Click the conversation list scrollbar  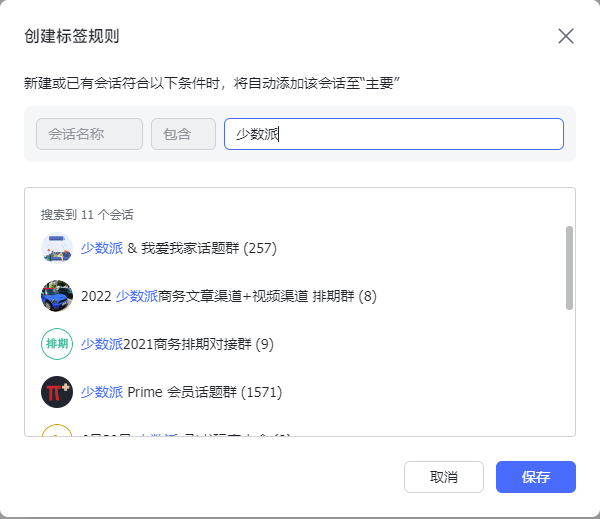(569, 268)
